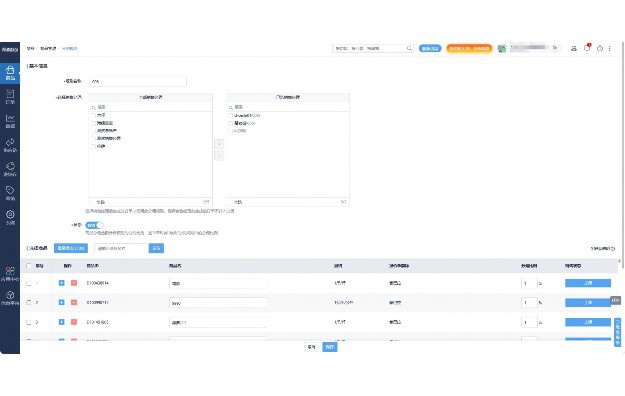Open the shop goods section in sidebar

coord(10,73)
